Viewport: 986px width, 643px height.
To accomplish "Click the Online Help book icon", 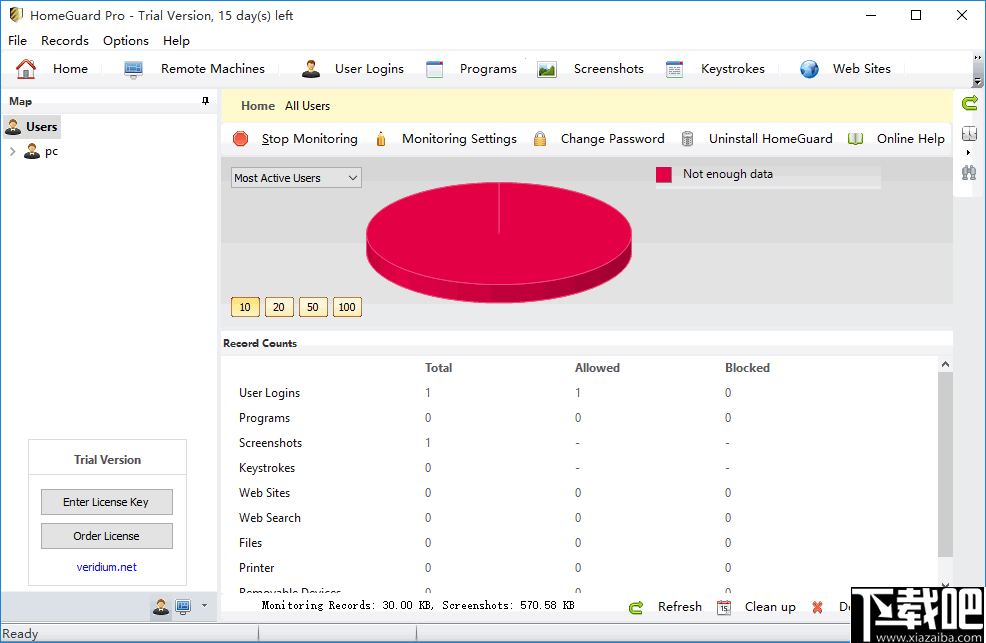I will [855, 139].
